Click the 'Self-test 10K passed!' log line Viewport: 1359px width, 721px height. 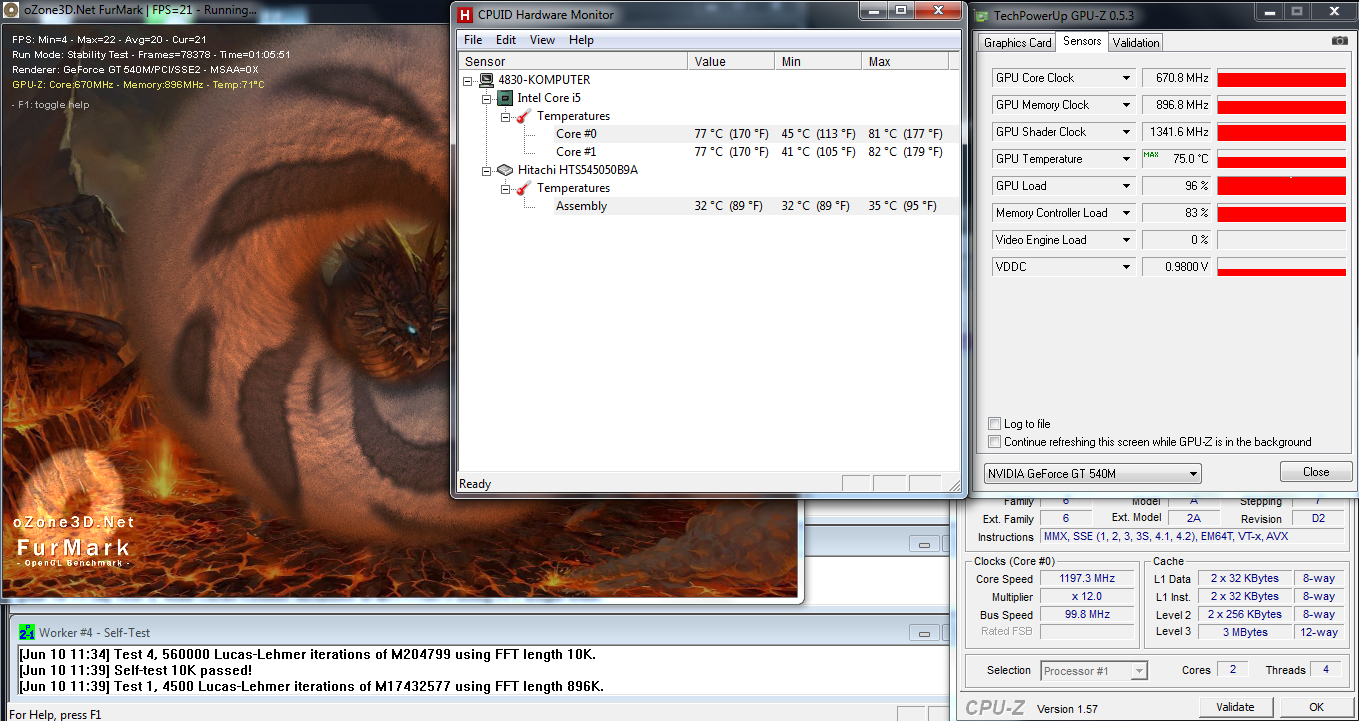click(135, 670)
